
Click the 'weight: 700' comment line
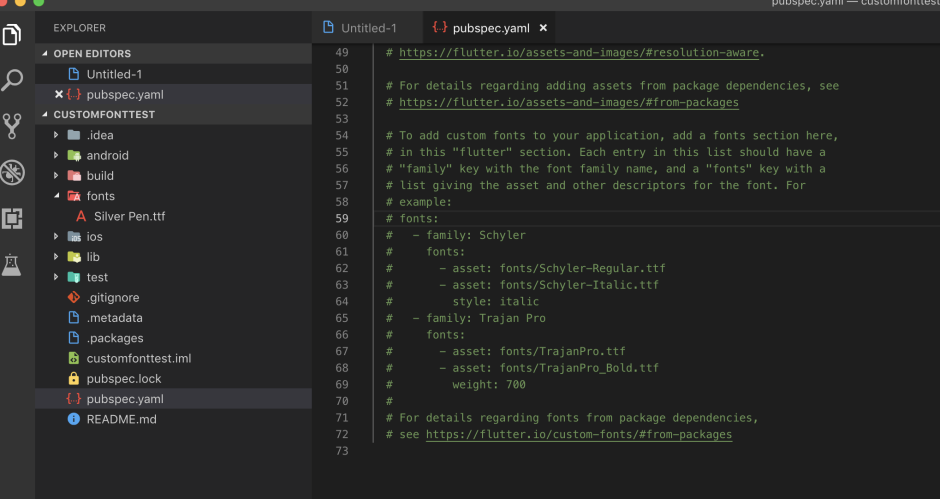coord(456,384)
